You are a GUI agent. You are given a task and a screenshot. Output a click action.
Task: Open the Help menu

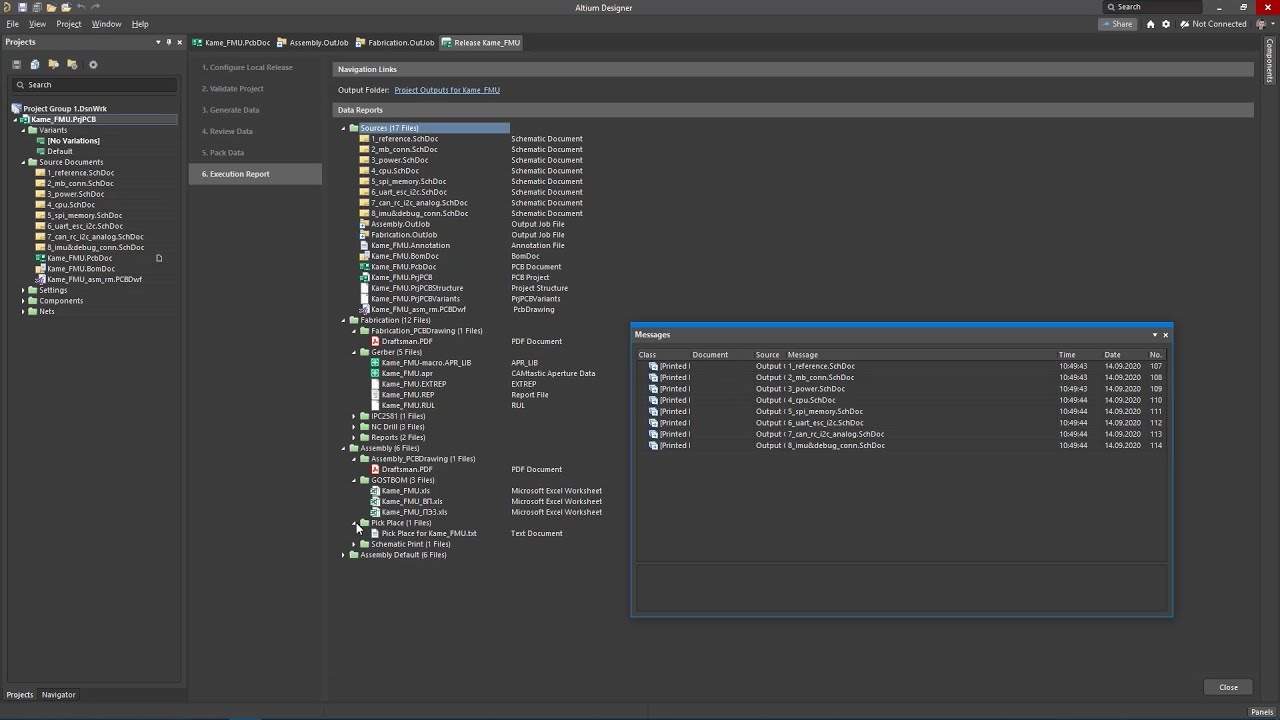click(140, 24)
